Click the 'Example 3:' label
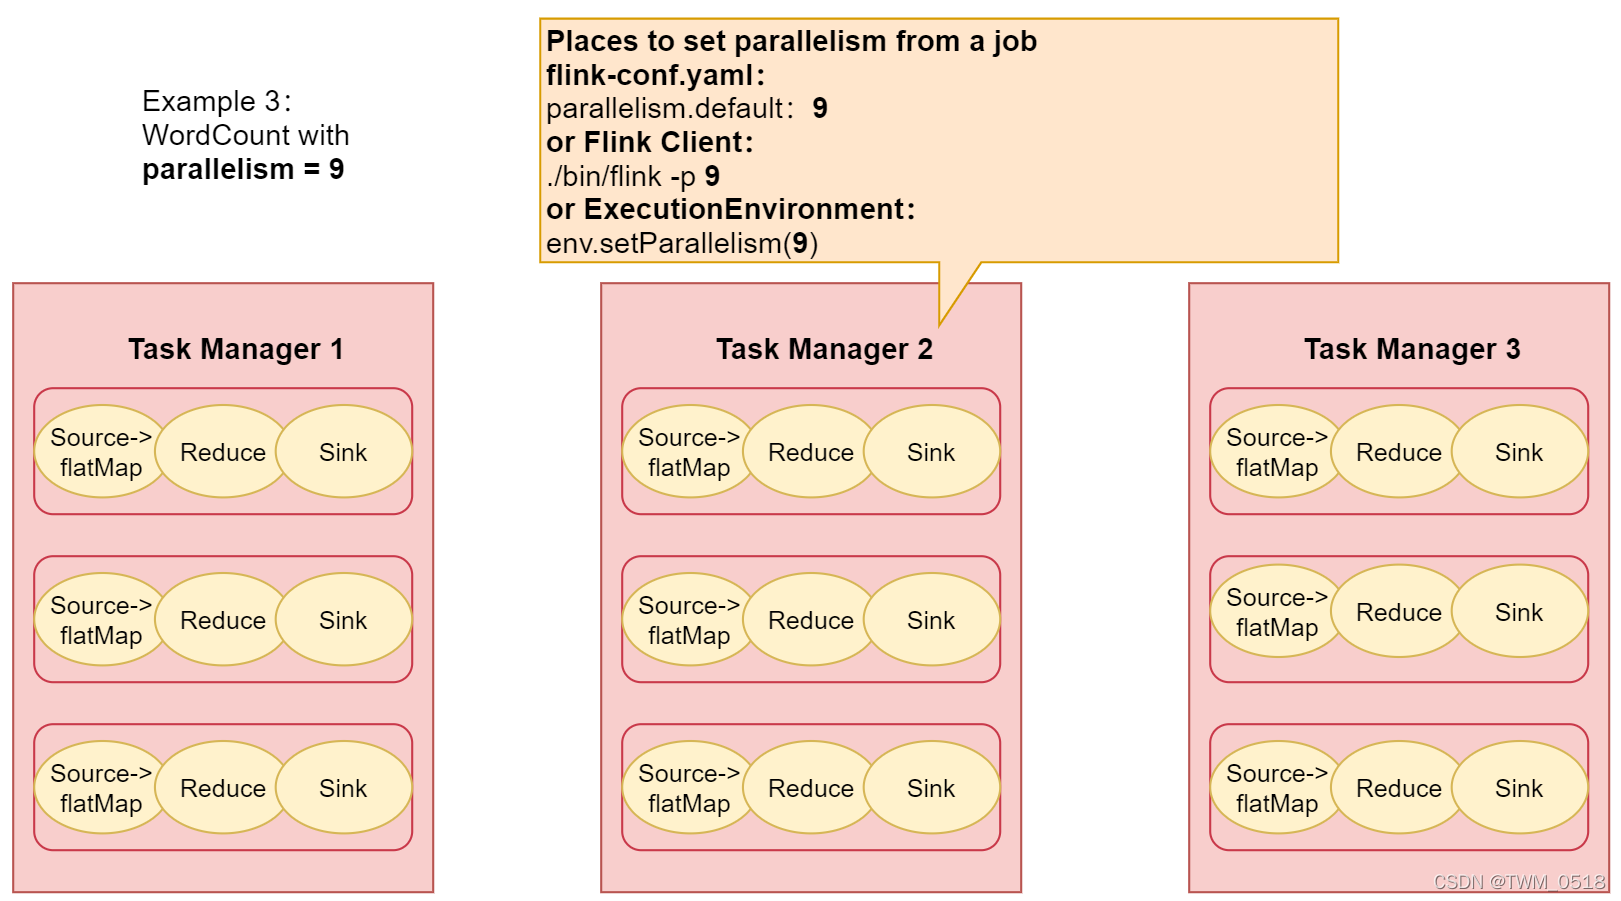Screen dimensions: 1621x901 coord(217,101)
